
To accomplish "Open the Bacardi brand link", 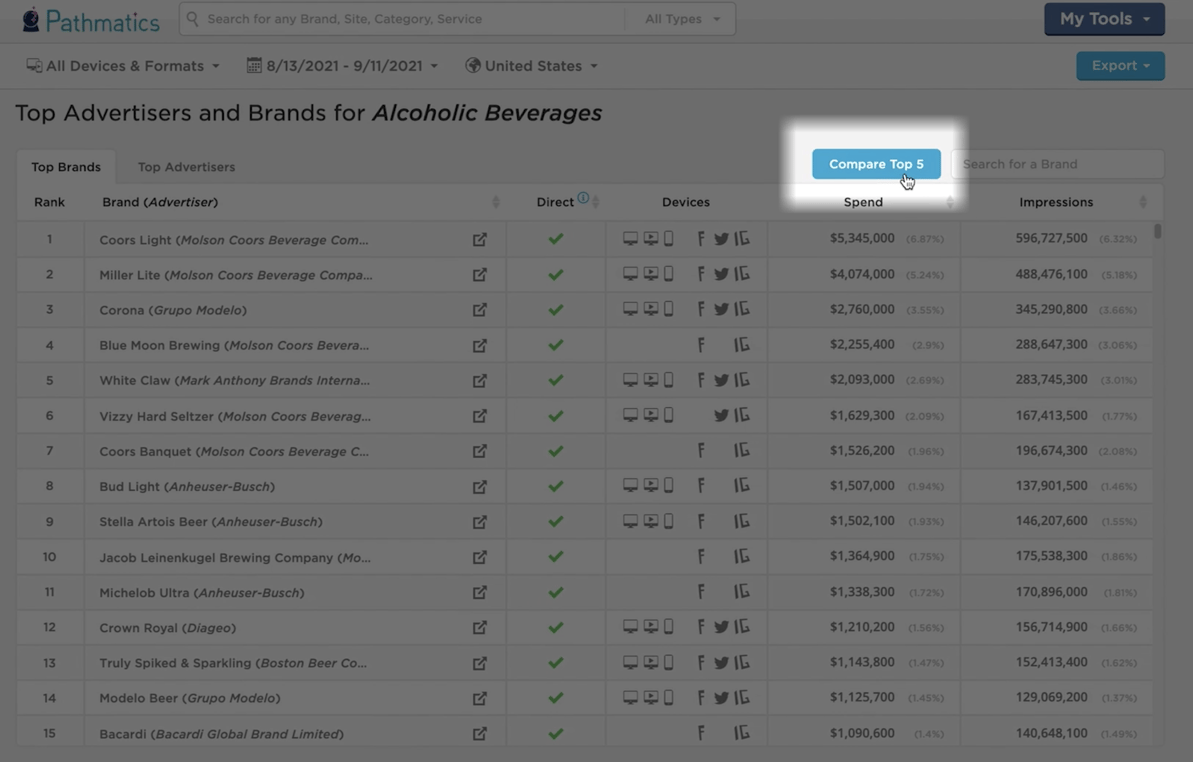I will click(221, 734).
